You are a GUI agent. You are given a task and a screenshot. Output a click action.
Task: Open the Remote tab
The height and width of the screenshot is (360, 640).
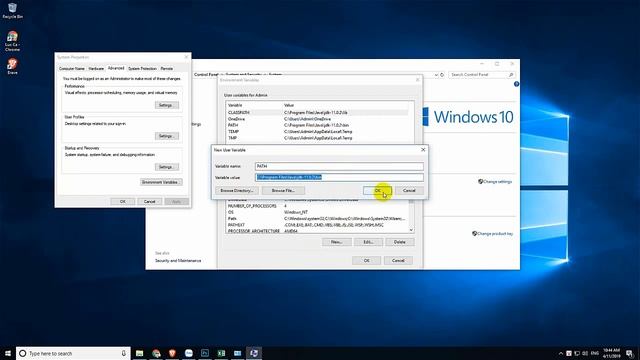(167, 69)
